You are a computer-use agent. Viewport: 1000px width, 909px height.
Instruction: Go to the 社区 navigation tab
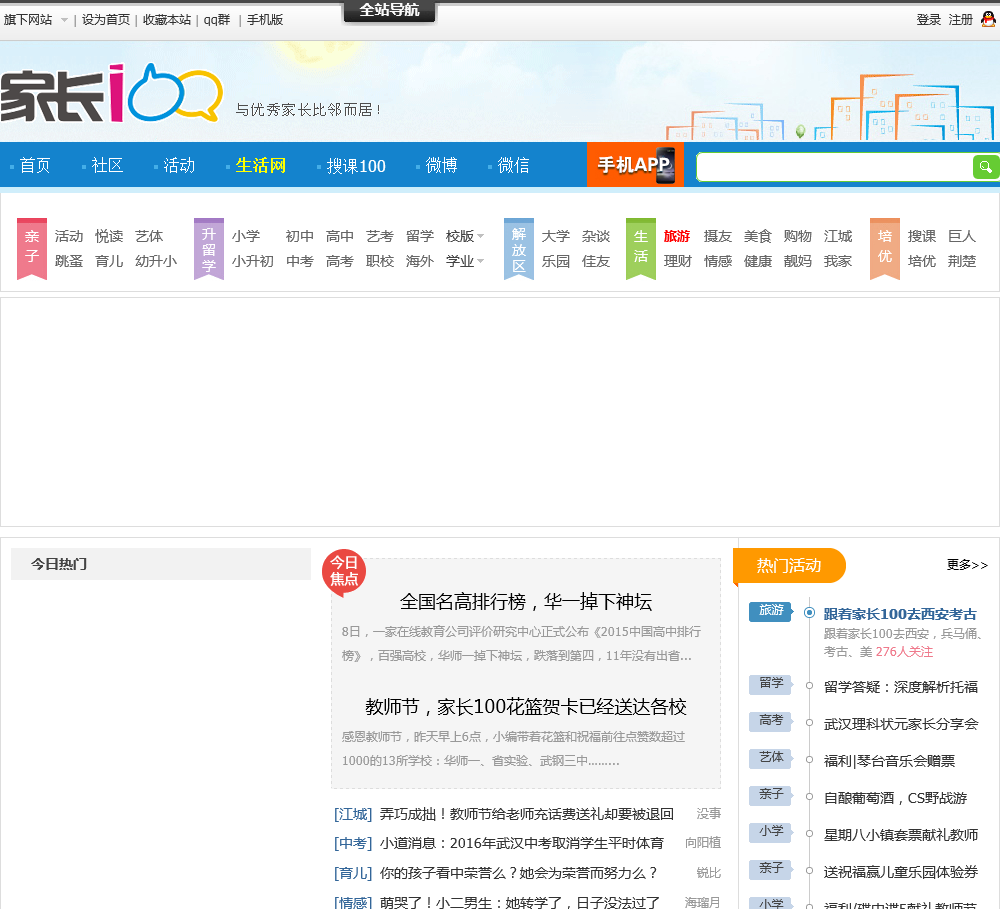107,165
